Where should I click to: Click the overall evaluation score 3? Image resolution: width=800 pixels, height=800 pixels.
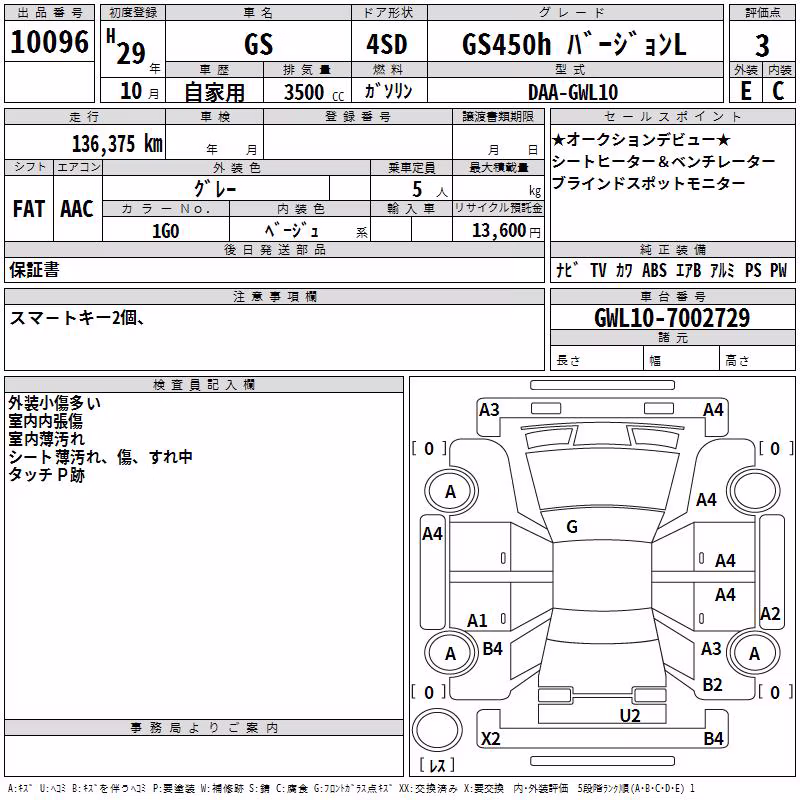click(762, 45)
